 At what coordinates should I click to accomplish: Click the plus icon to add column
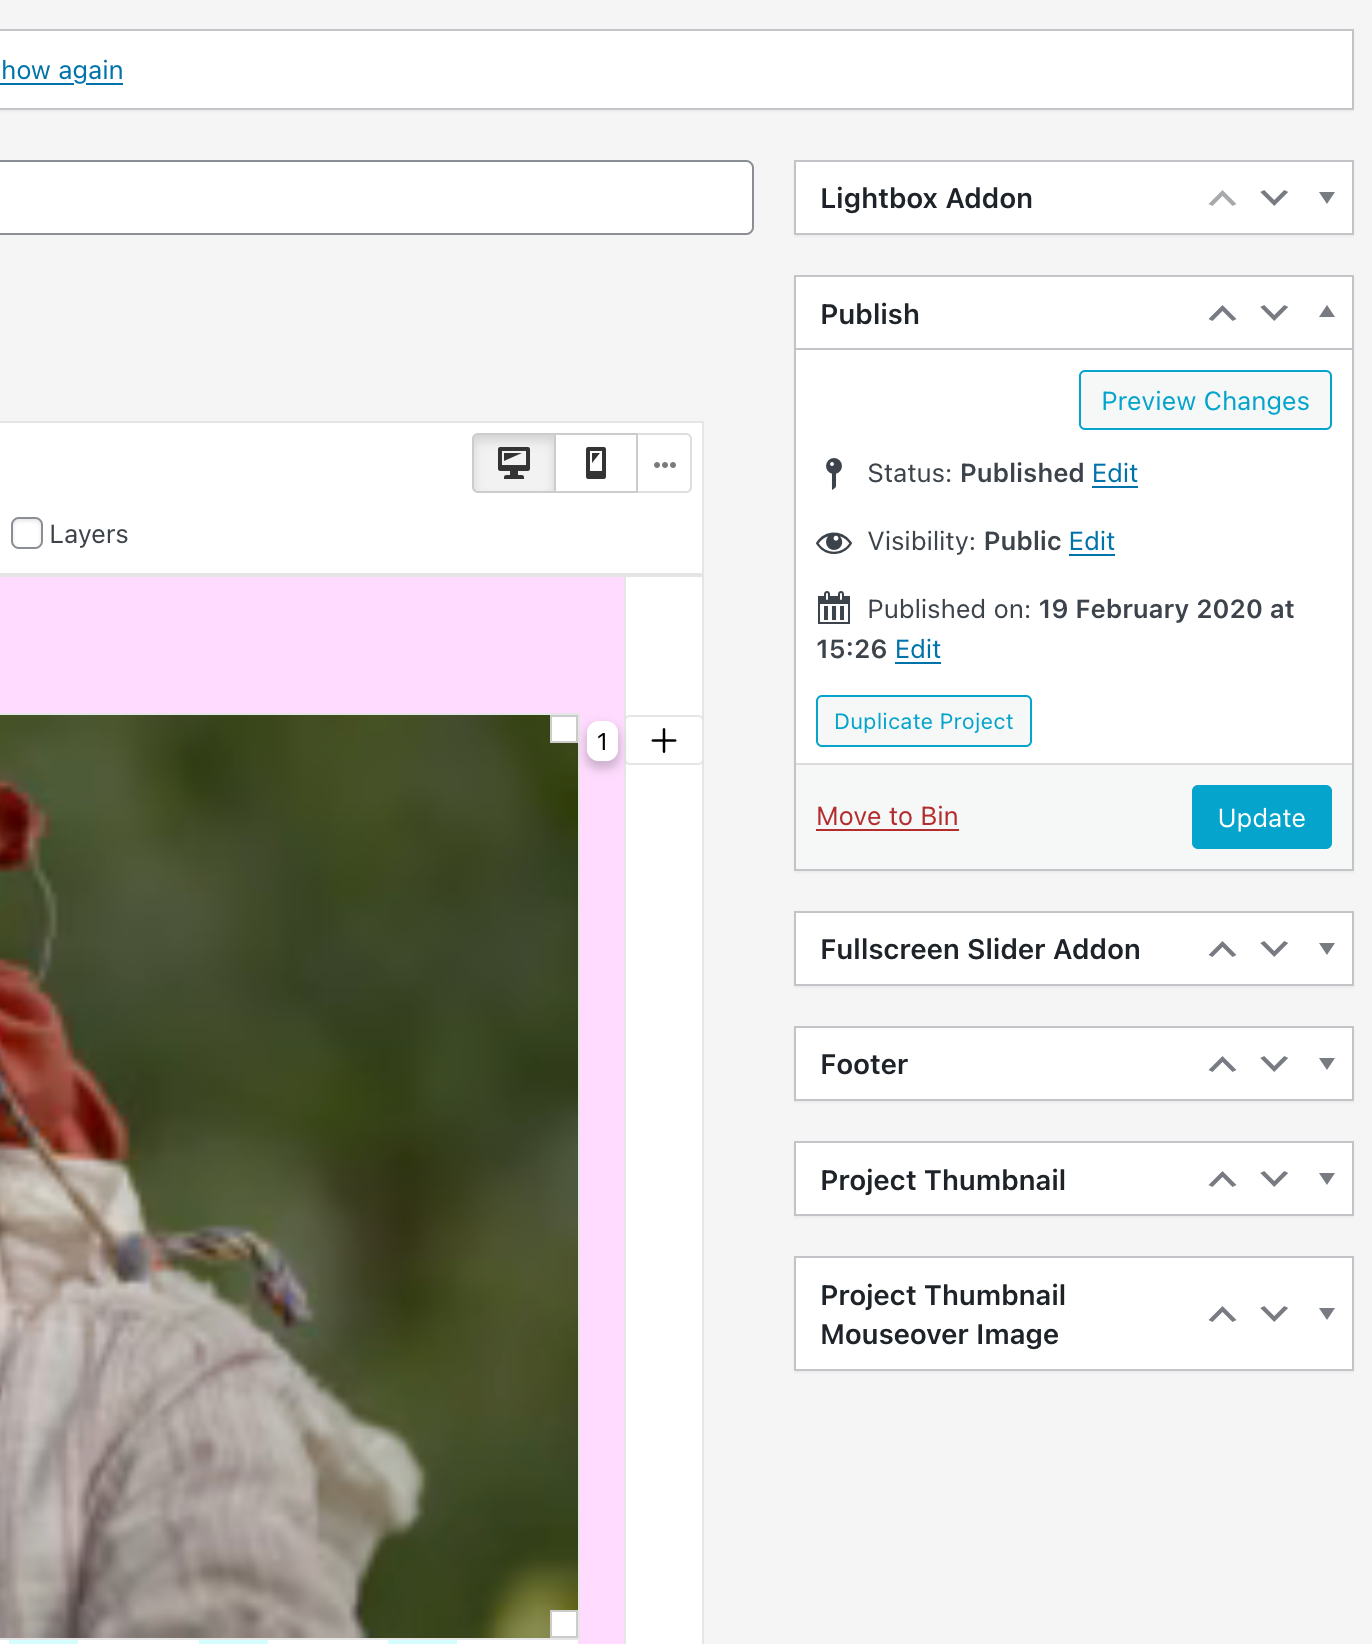coord(664,741)
